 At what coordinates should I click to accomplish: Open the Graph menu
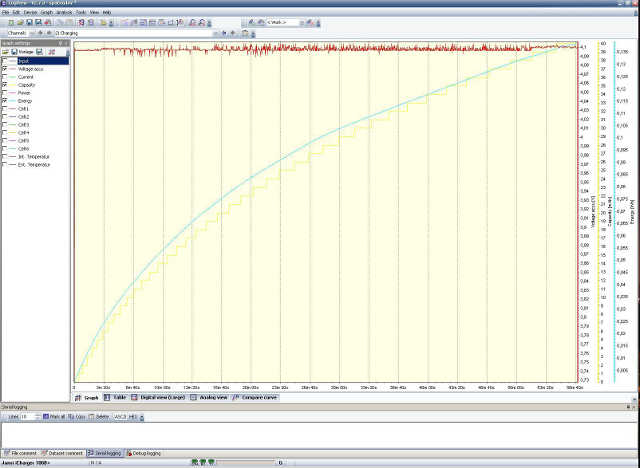pos(46,12)
